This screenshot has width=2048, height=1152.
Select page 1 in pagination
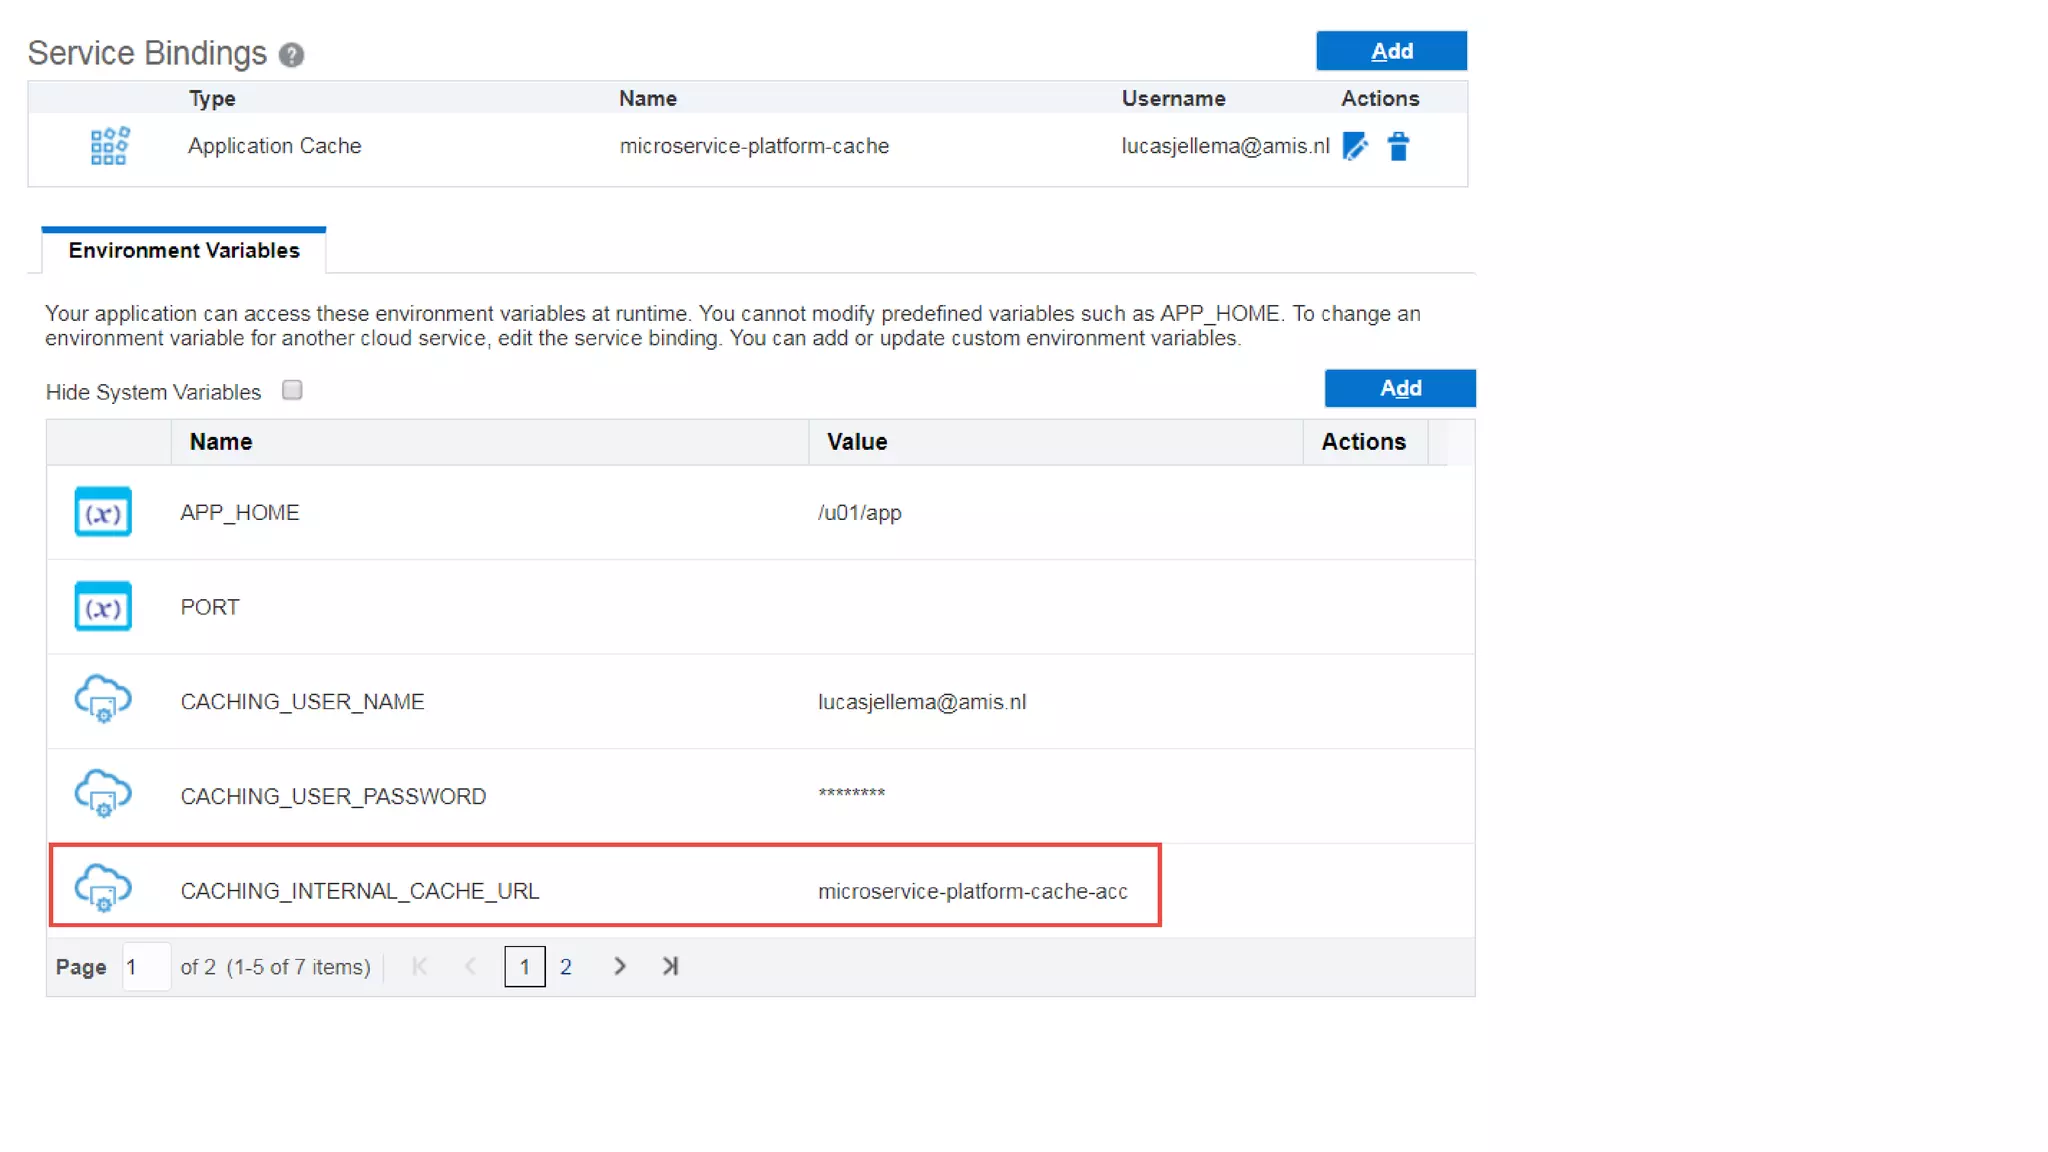point(524,967)
